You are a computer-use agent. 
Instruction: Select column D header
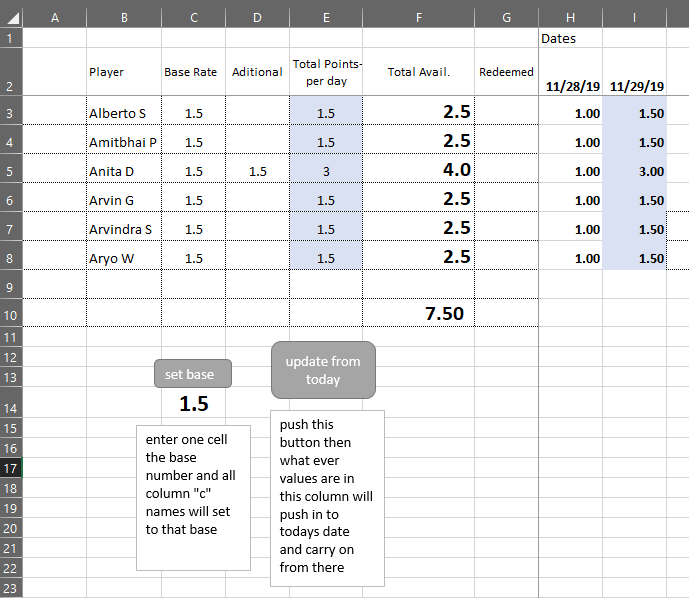[x=257, y=18]
